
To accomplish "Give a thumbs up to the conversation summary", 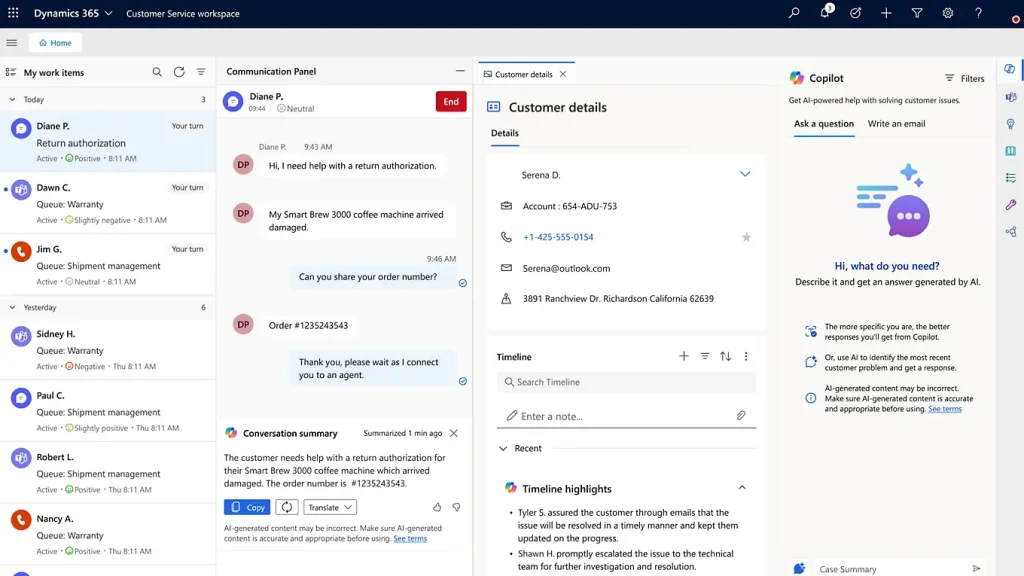I will click(x=437, y=507).
